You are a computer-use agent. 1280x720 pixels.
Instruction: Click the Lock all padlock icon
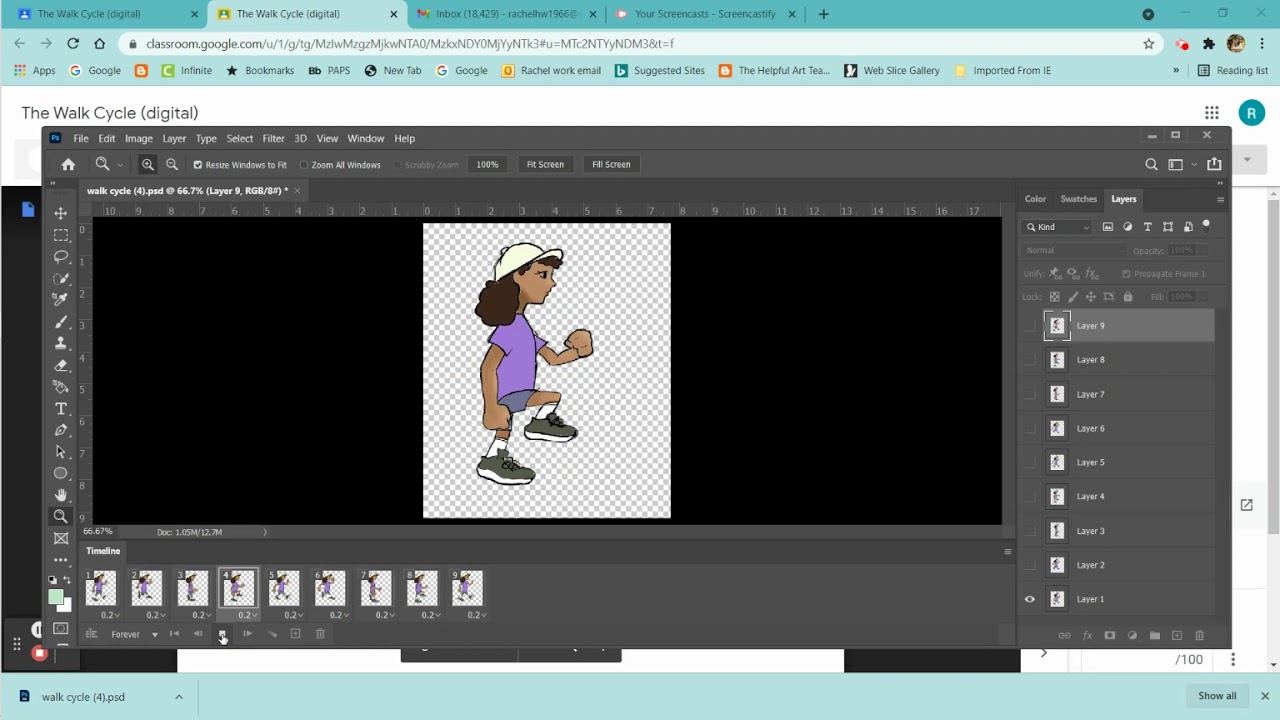(x=1128, y=297)
